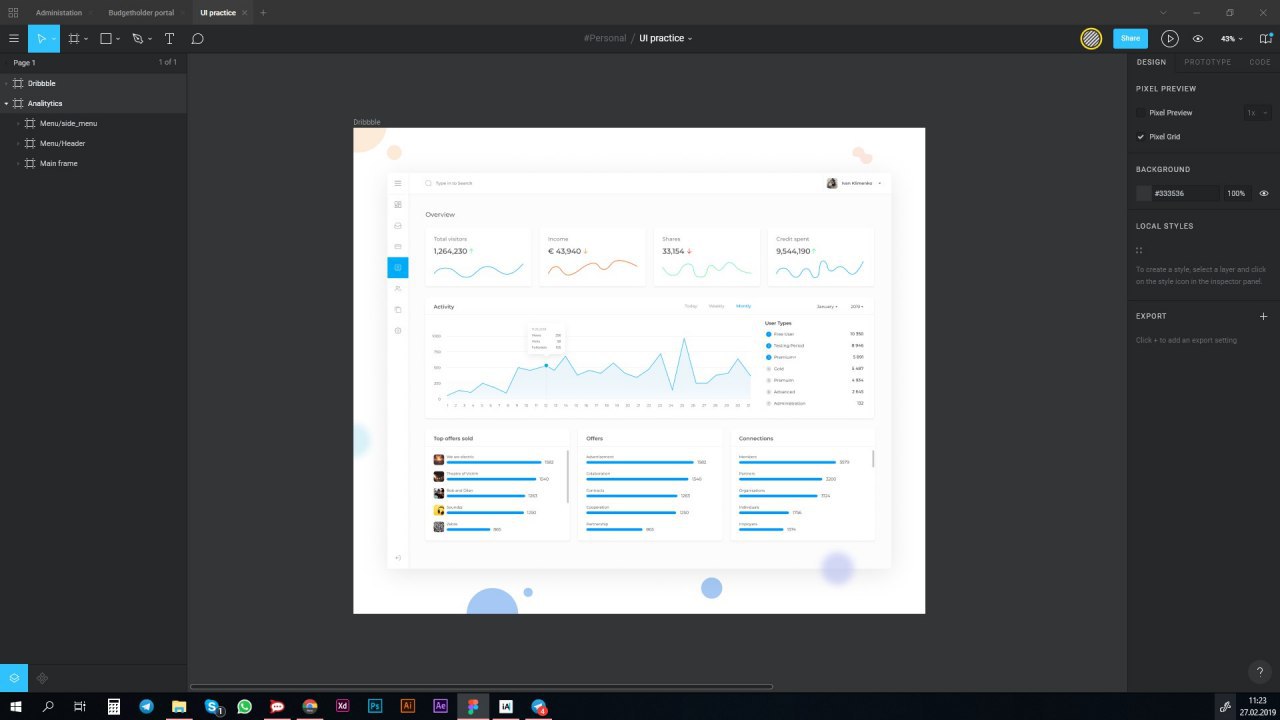The image size is (1280, 720).
Task: Open the team library book icon
Action: 1265,38
